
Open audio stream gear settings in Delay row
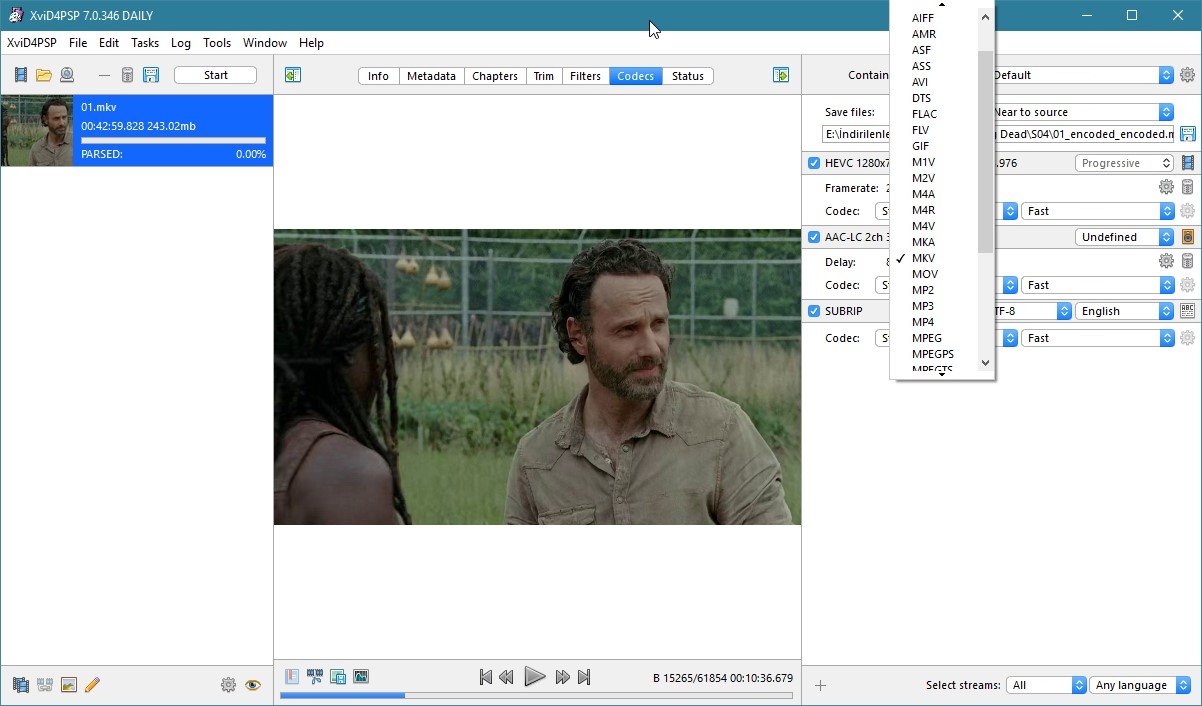(1166, 261)
